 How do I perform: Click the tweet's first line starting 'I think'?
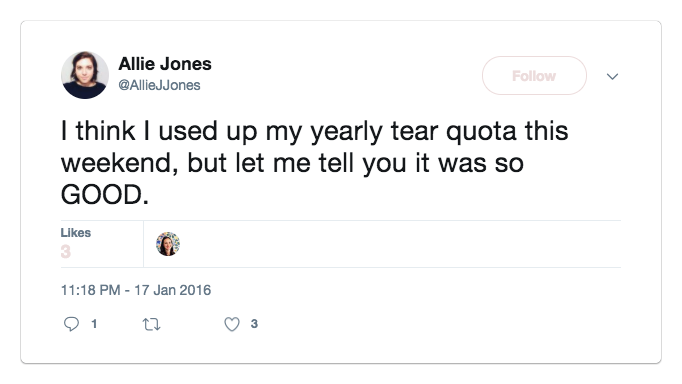coord(314,132)
